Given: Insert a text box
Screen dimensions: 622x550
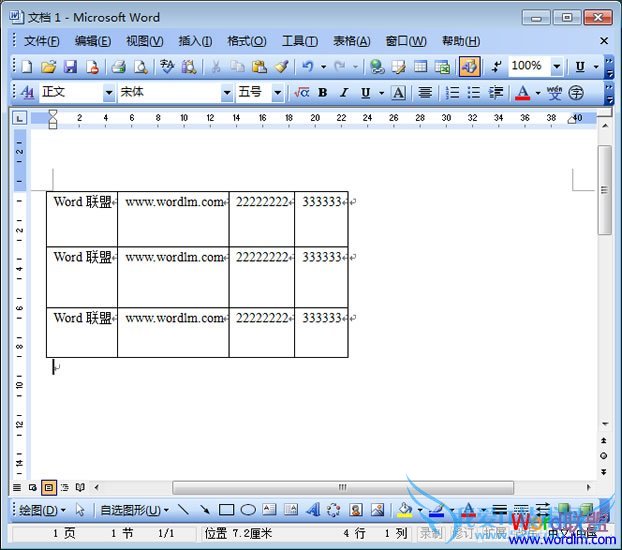Looking at the screenshot, I should tap(269, 510).
